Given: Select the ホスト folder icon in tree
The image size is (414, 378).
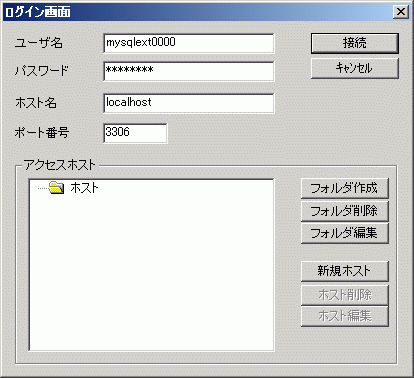Looking at the screenshot, I should tap(56, 188).
